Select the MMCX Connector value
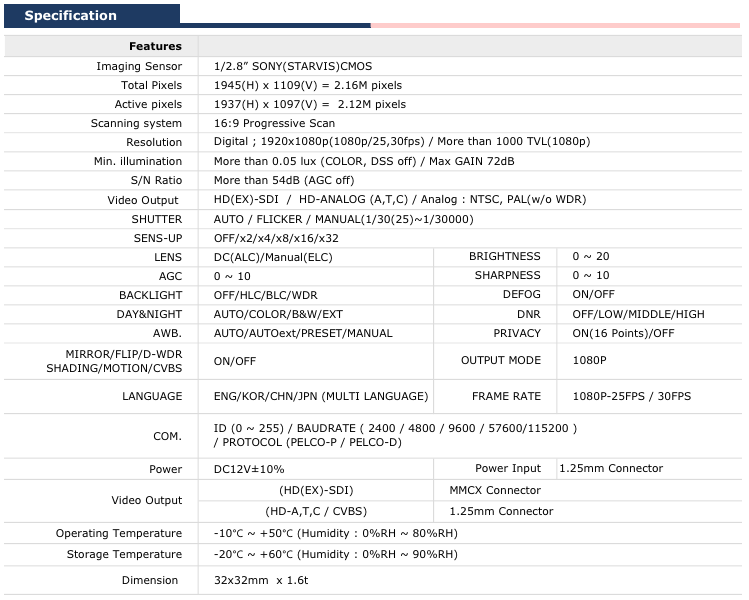Image resolution: width=749 pixels, height=600 pixels. coord(495,491)
